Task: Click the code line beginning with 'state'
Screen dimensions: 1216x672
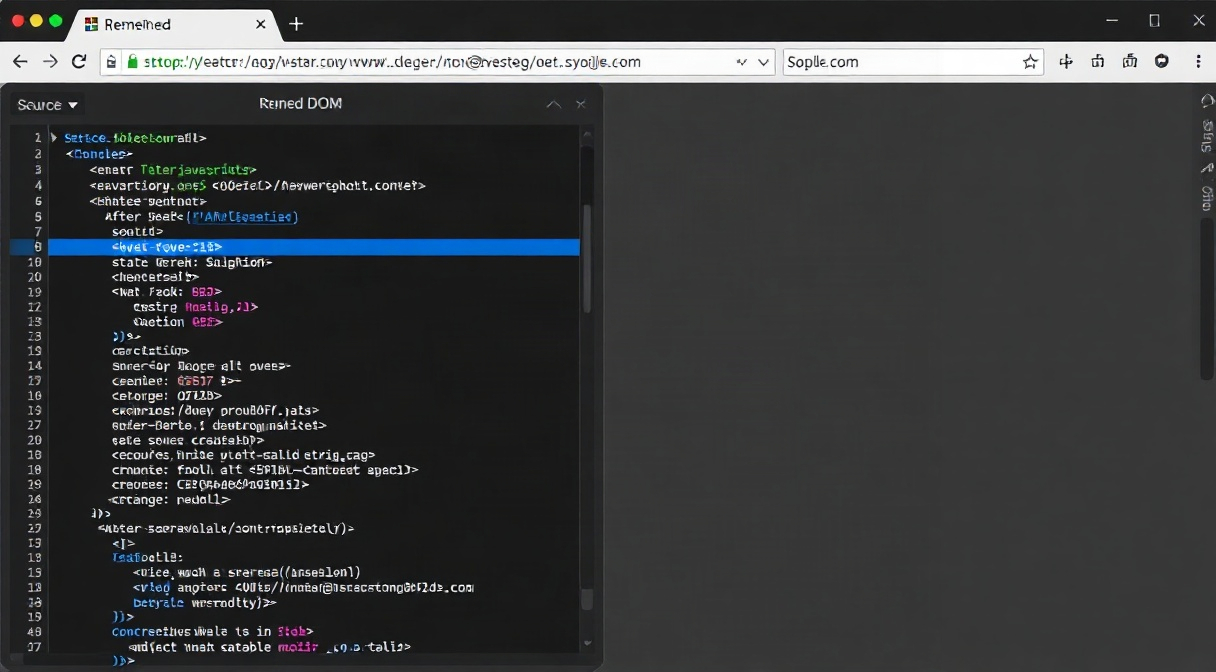Action: pos(192,262)
